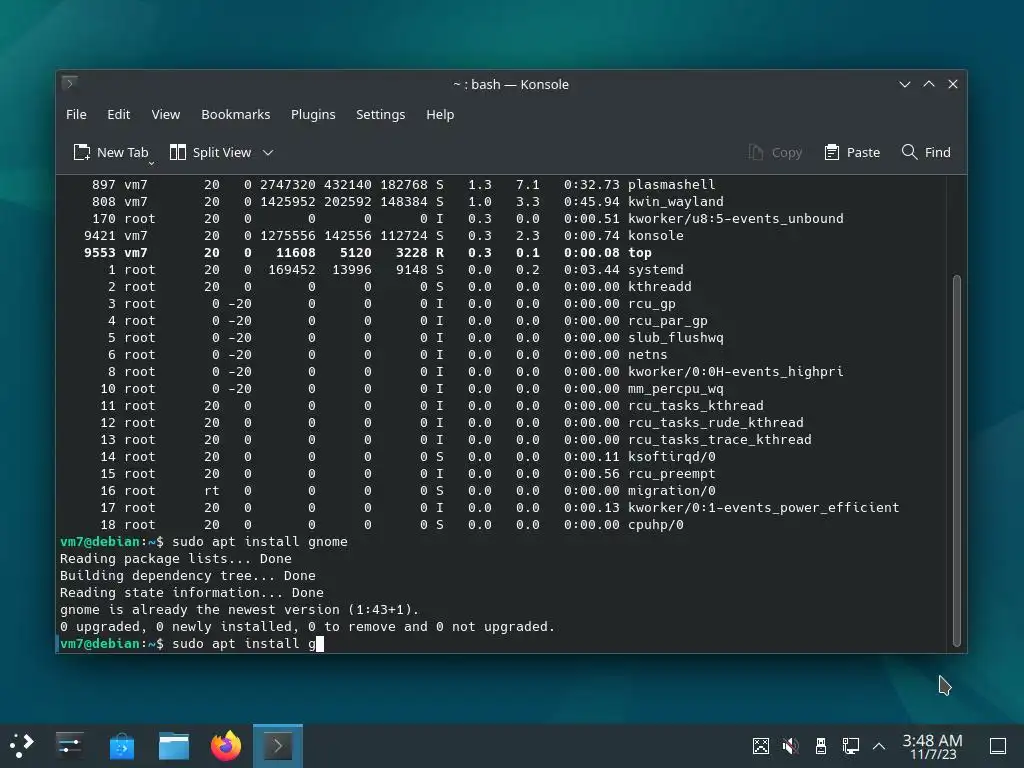Click the Paste toolbar button
Screen dimensions: 1024x768
pos(852,152)
